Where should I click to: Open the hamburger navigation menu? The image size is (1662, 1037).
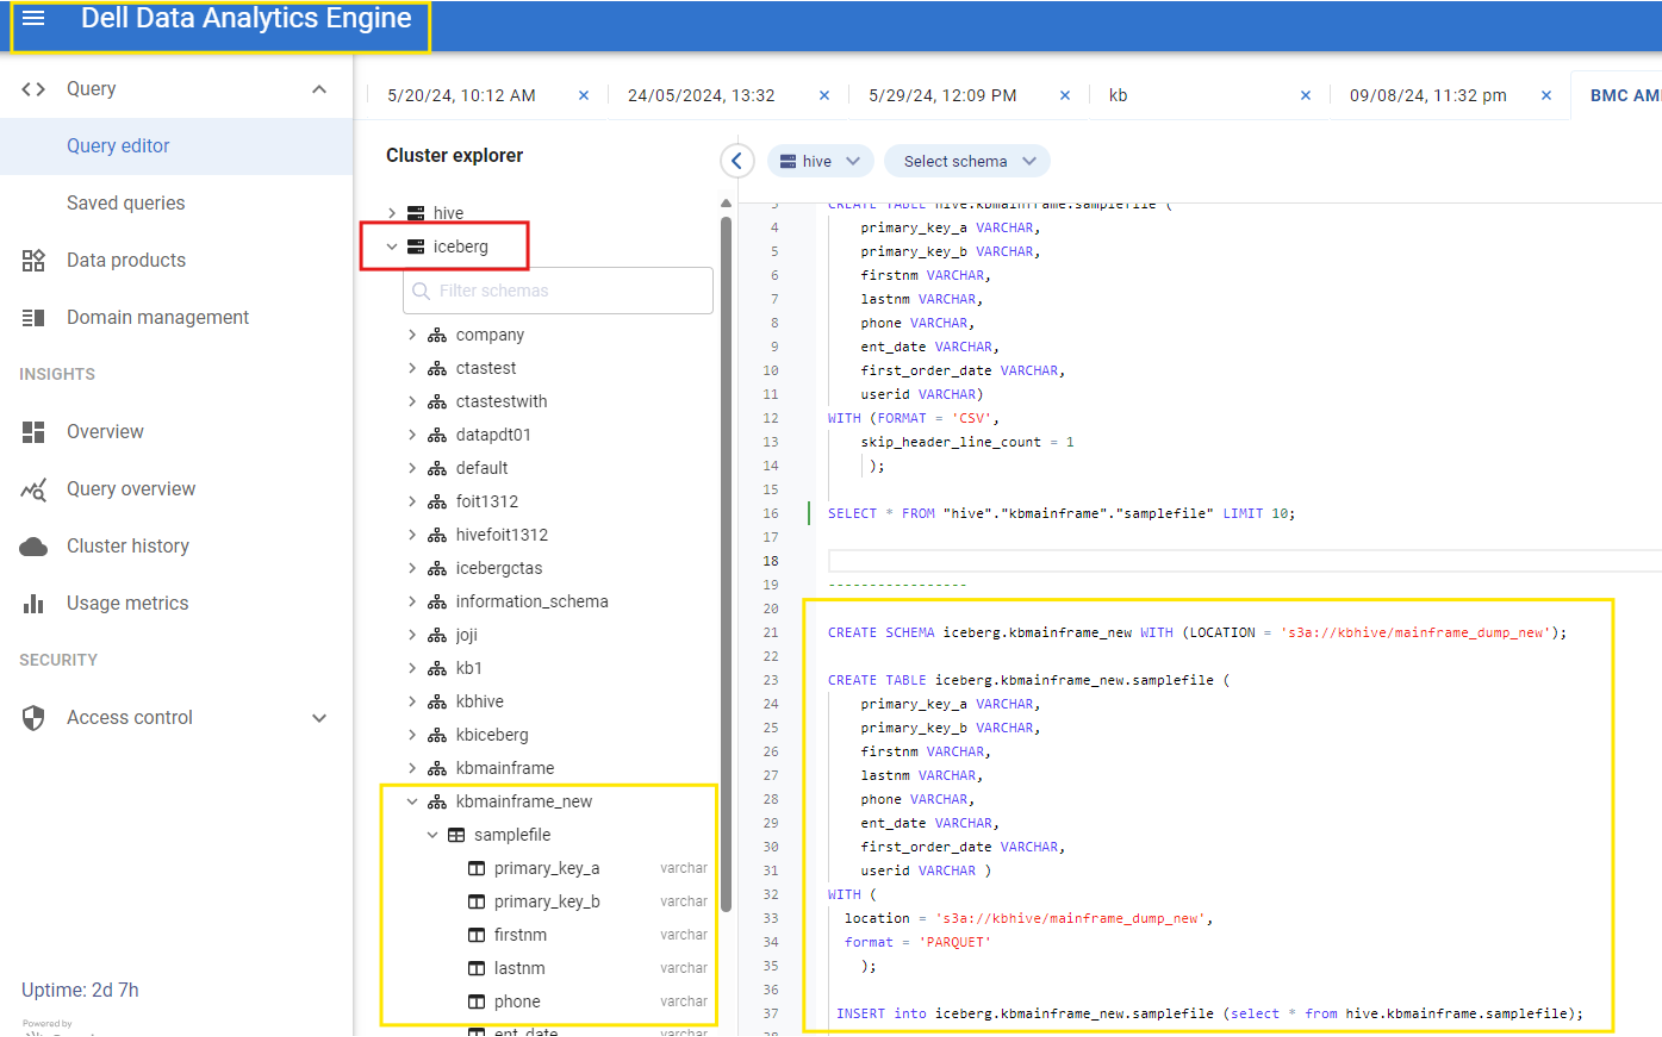[x=33, y=18]
